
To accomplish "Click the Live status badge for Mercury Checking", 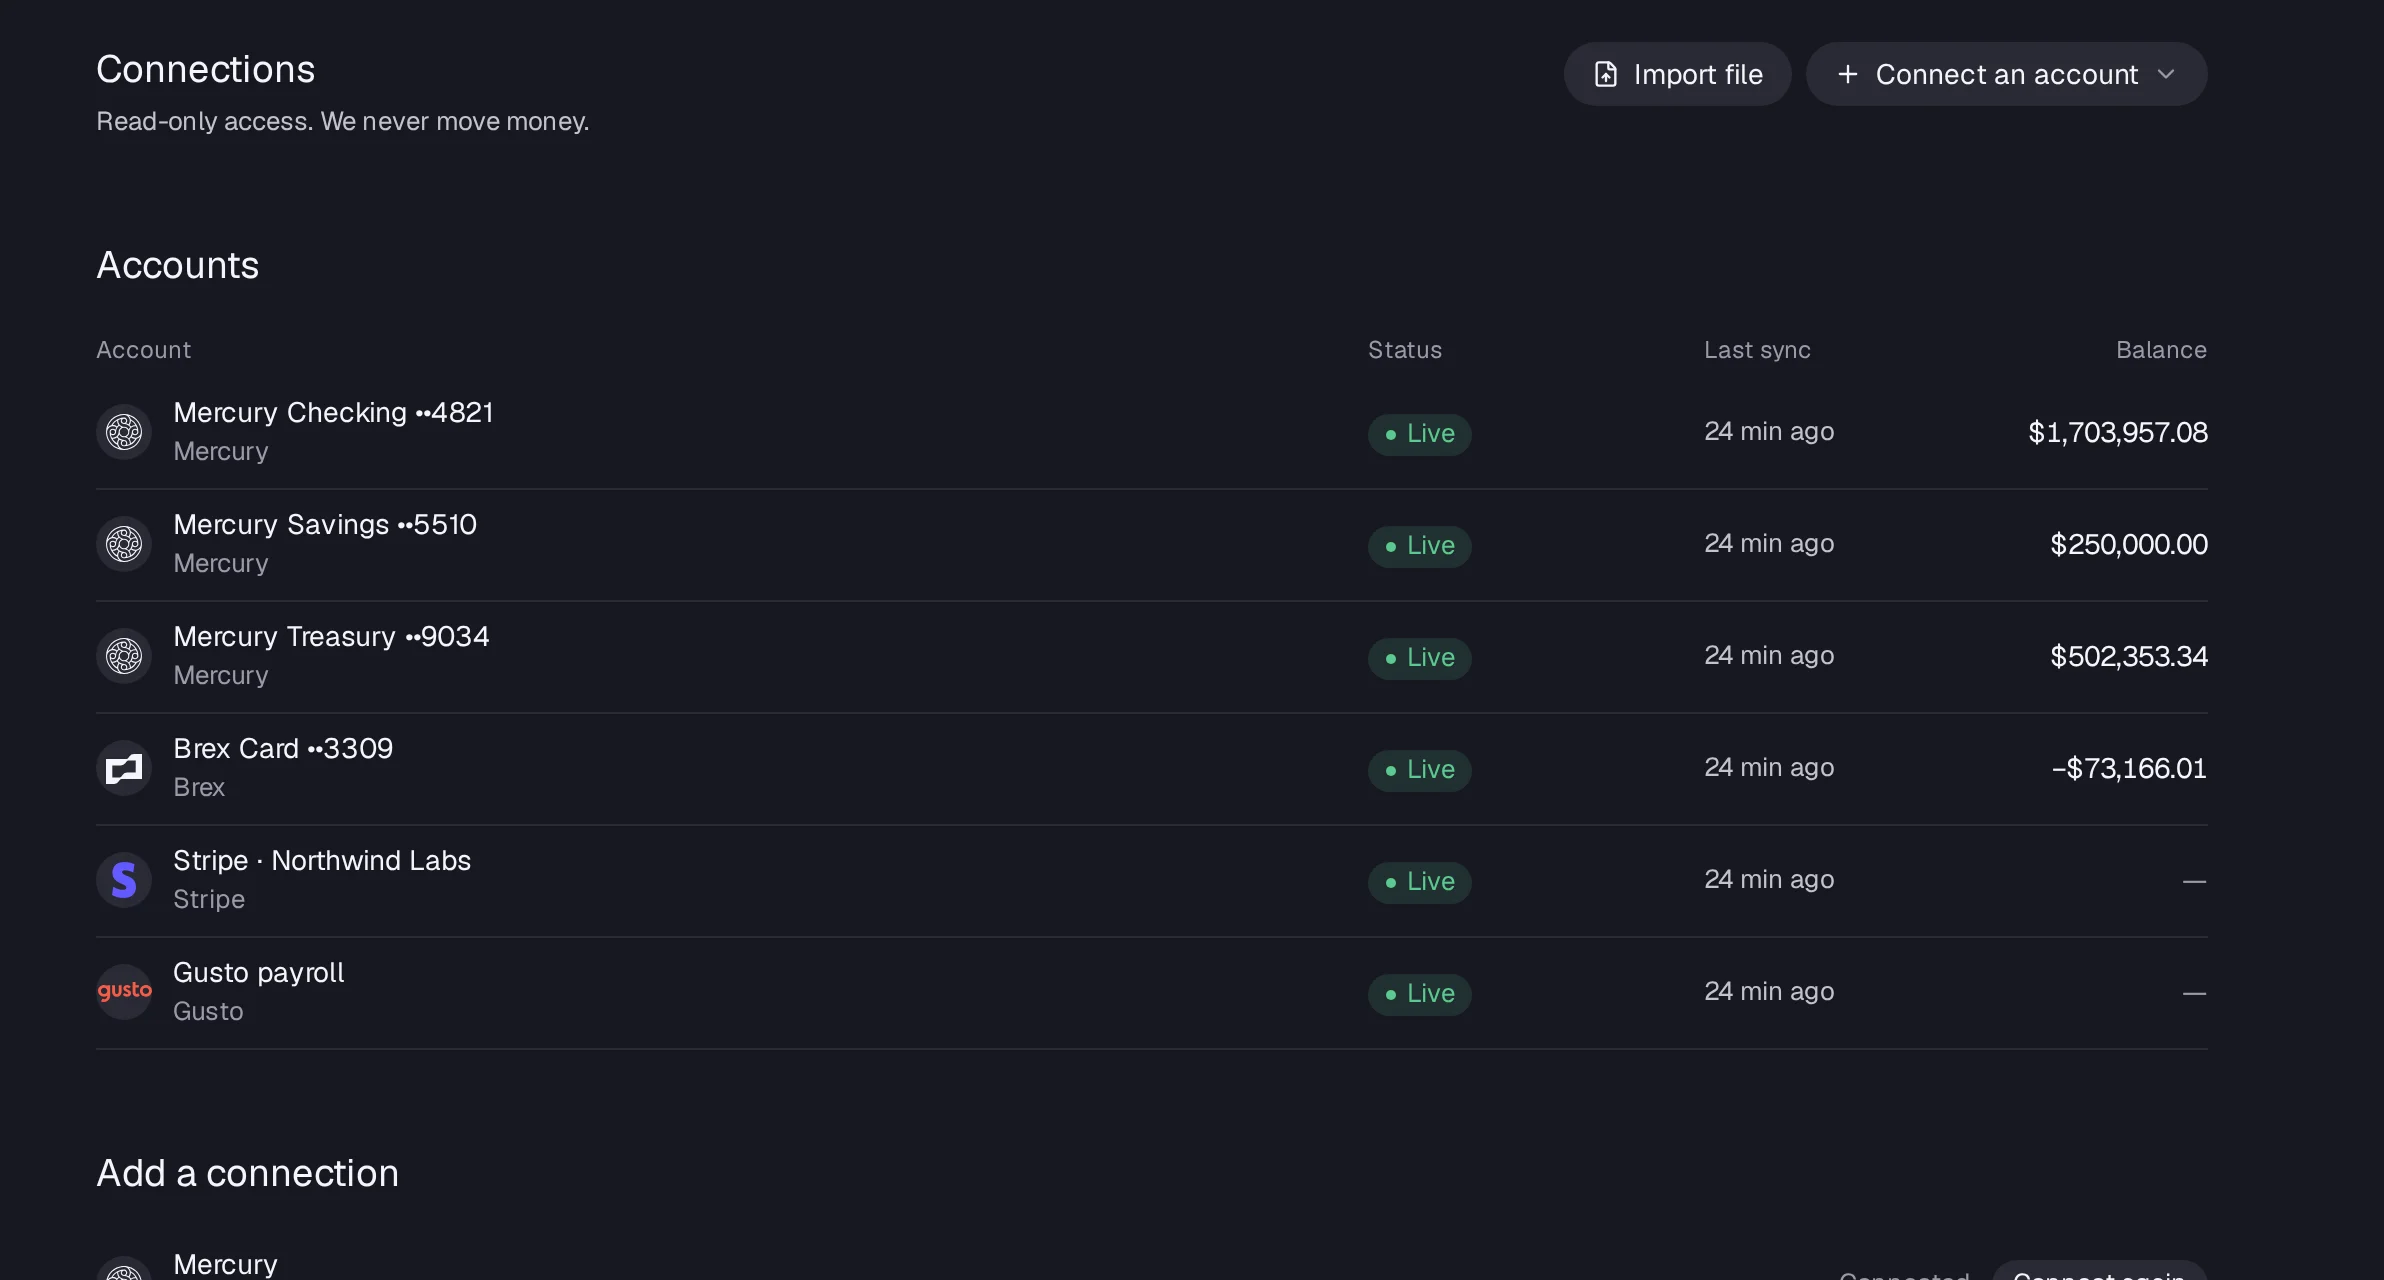I will click(1419, 434).
